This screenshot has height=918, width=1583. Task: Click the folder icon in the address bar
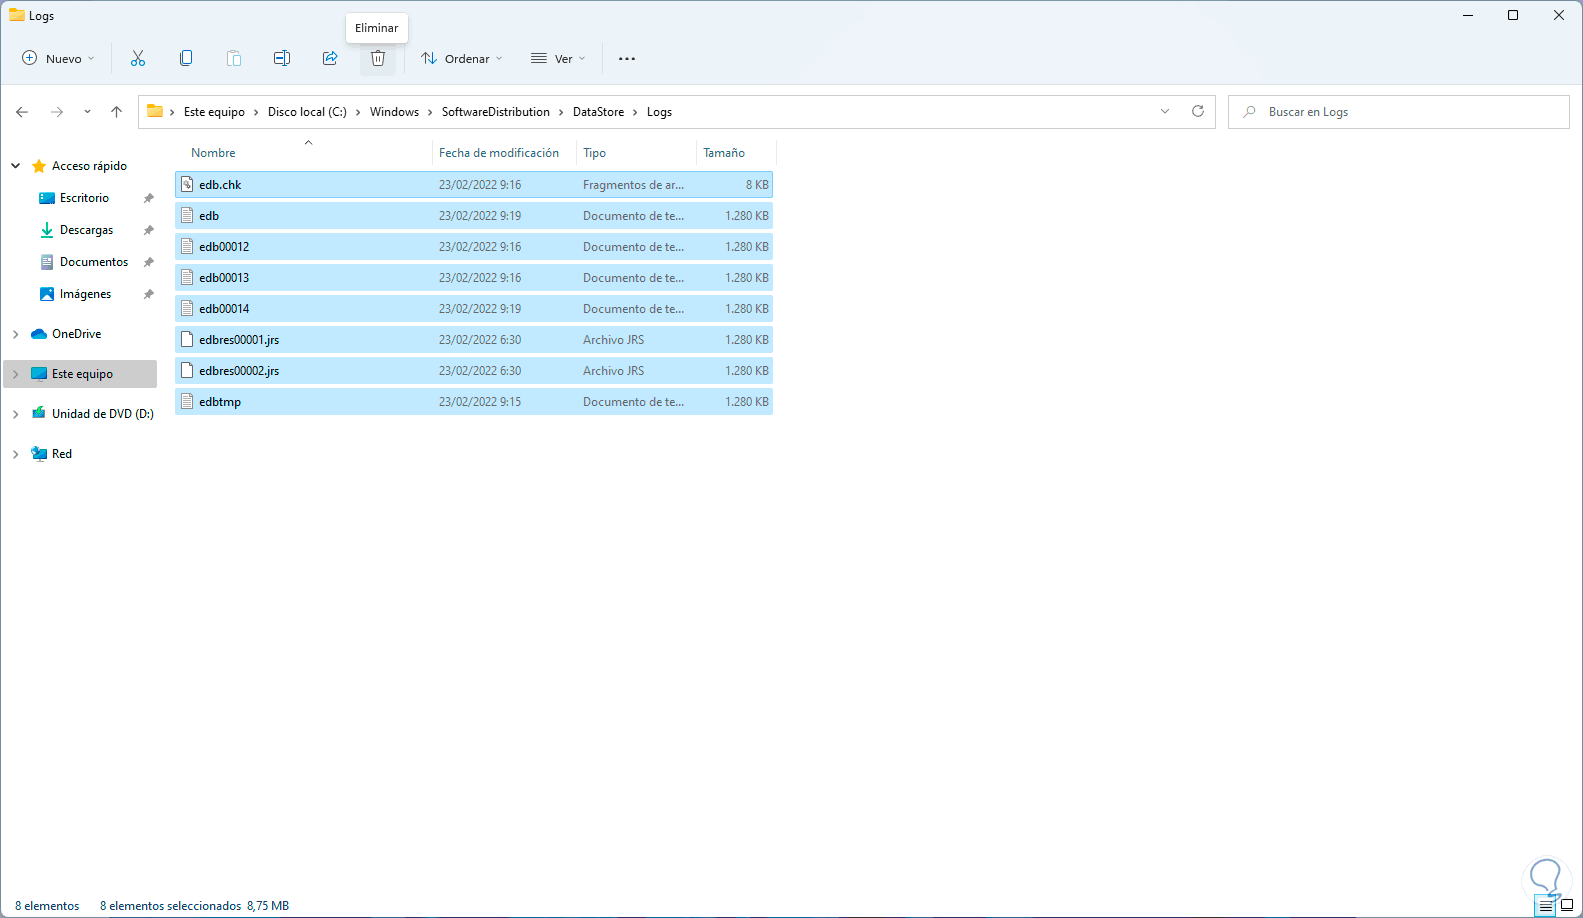pos(155,111)
